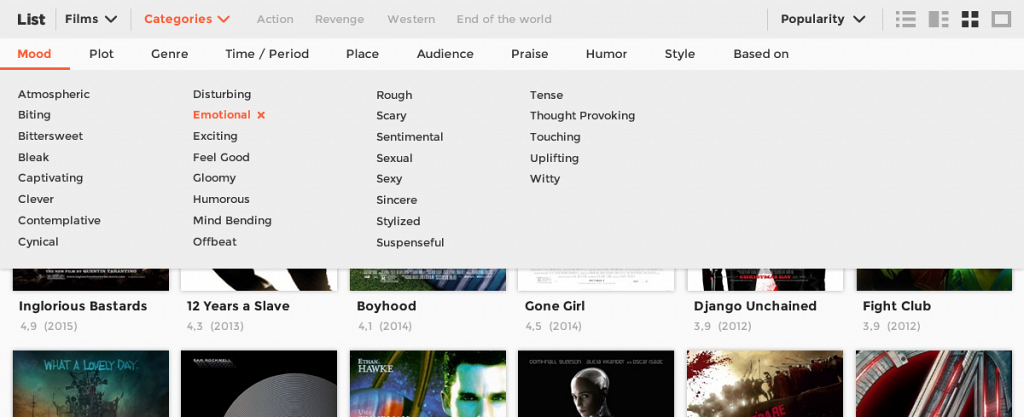1024x417 pixels.
Task: Select the grid view icon
Action: [x=970, y=20]
